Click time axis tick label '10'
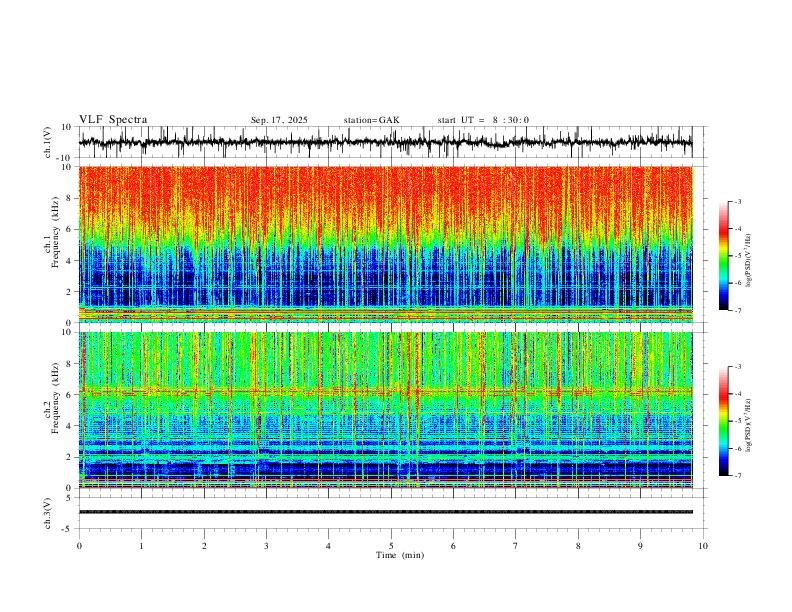This screenshot has width=792, height=612. (703, 546)
